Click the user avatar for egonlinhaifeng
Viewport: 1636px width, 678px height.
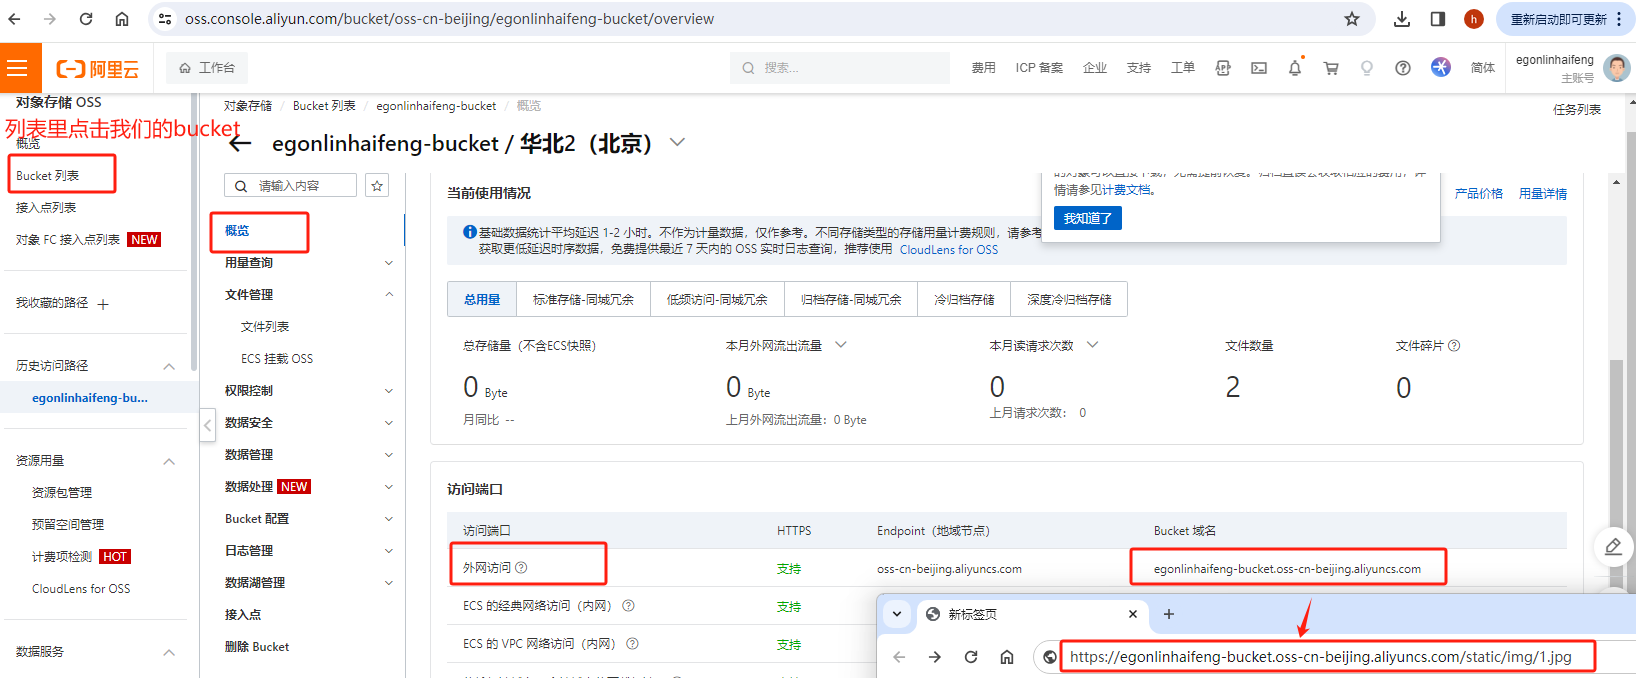[x=1616, y=68]
